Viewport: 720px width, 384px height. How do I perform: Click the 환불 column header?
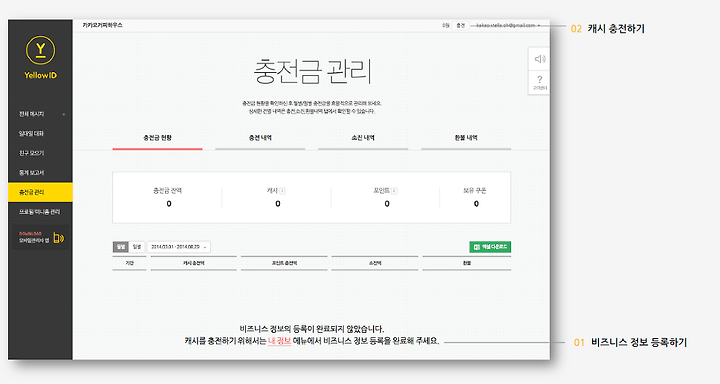tap(467, 263)
